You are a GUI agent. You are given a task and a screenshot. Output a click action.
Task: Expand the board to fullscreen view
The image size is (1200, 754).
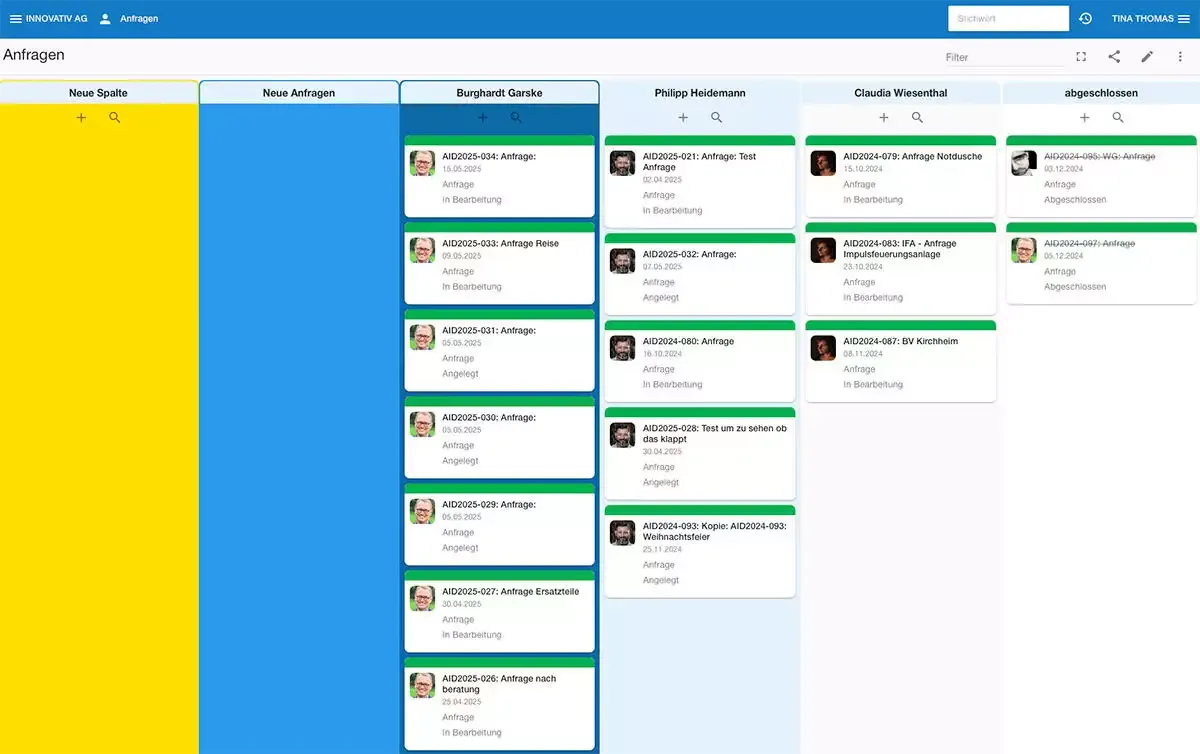coord(1080,57)
